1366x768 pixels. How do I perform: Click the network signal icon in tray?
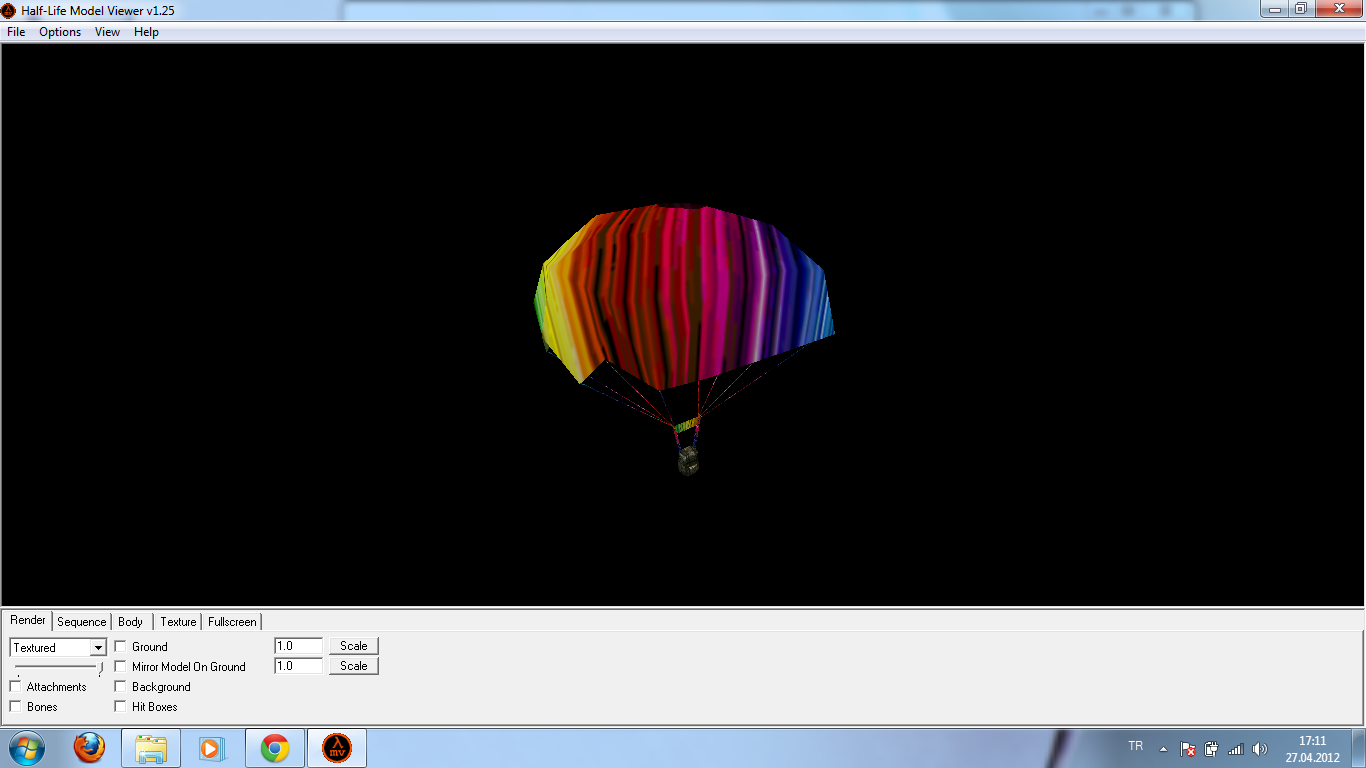point(1236,749)
